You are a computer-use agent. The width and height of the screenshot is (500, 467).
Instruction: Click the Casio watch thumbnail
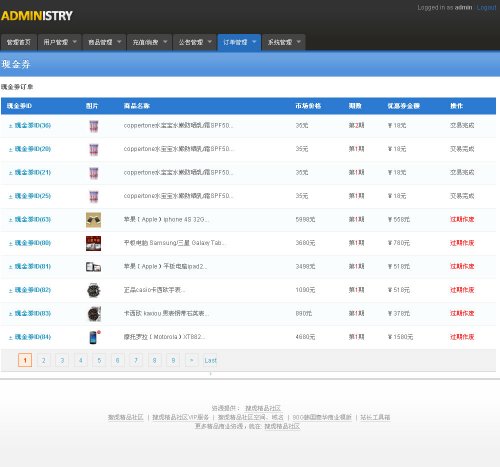click(x=94, y=290)
